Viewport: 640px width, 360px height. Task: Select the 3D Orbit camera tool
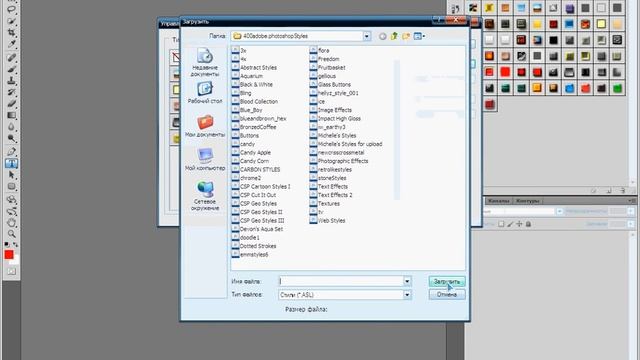click(11, 211)
